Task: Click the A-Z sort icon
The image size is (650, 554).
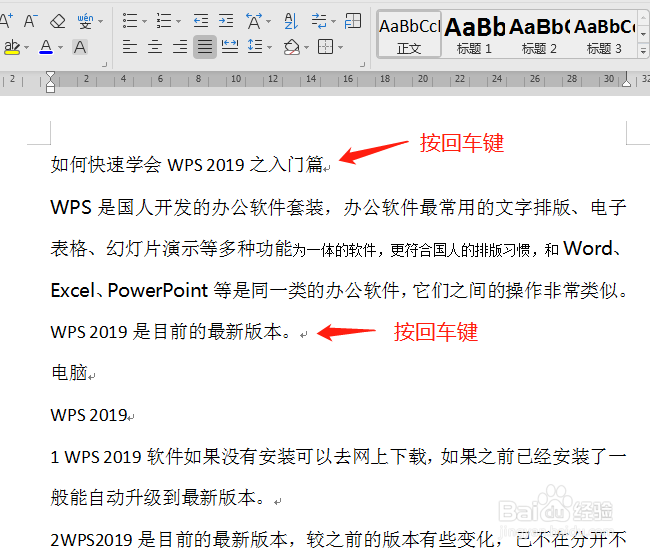Action: pyautogui.click(x=291, y=21)
